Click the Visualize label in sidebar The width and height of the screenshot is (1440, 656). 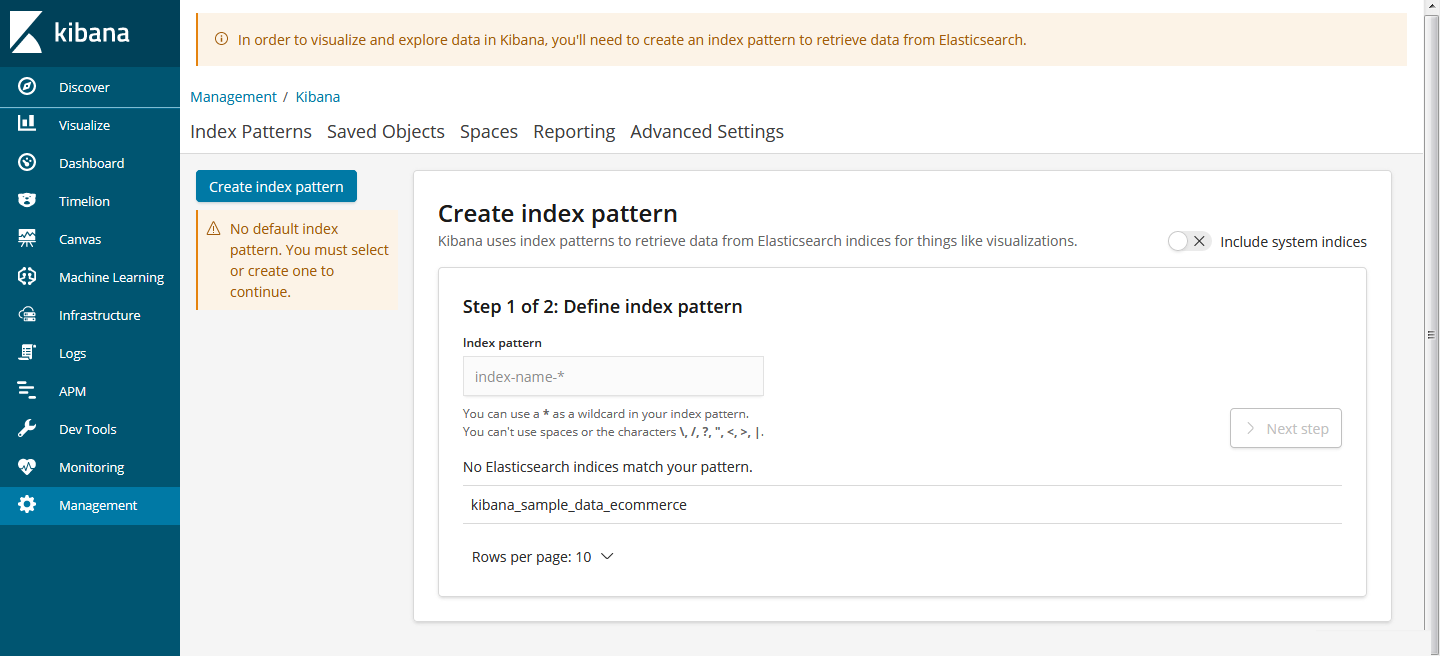click(x=84, y=125)
